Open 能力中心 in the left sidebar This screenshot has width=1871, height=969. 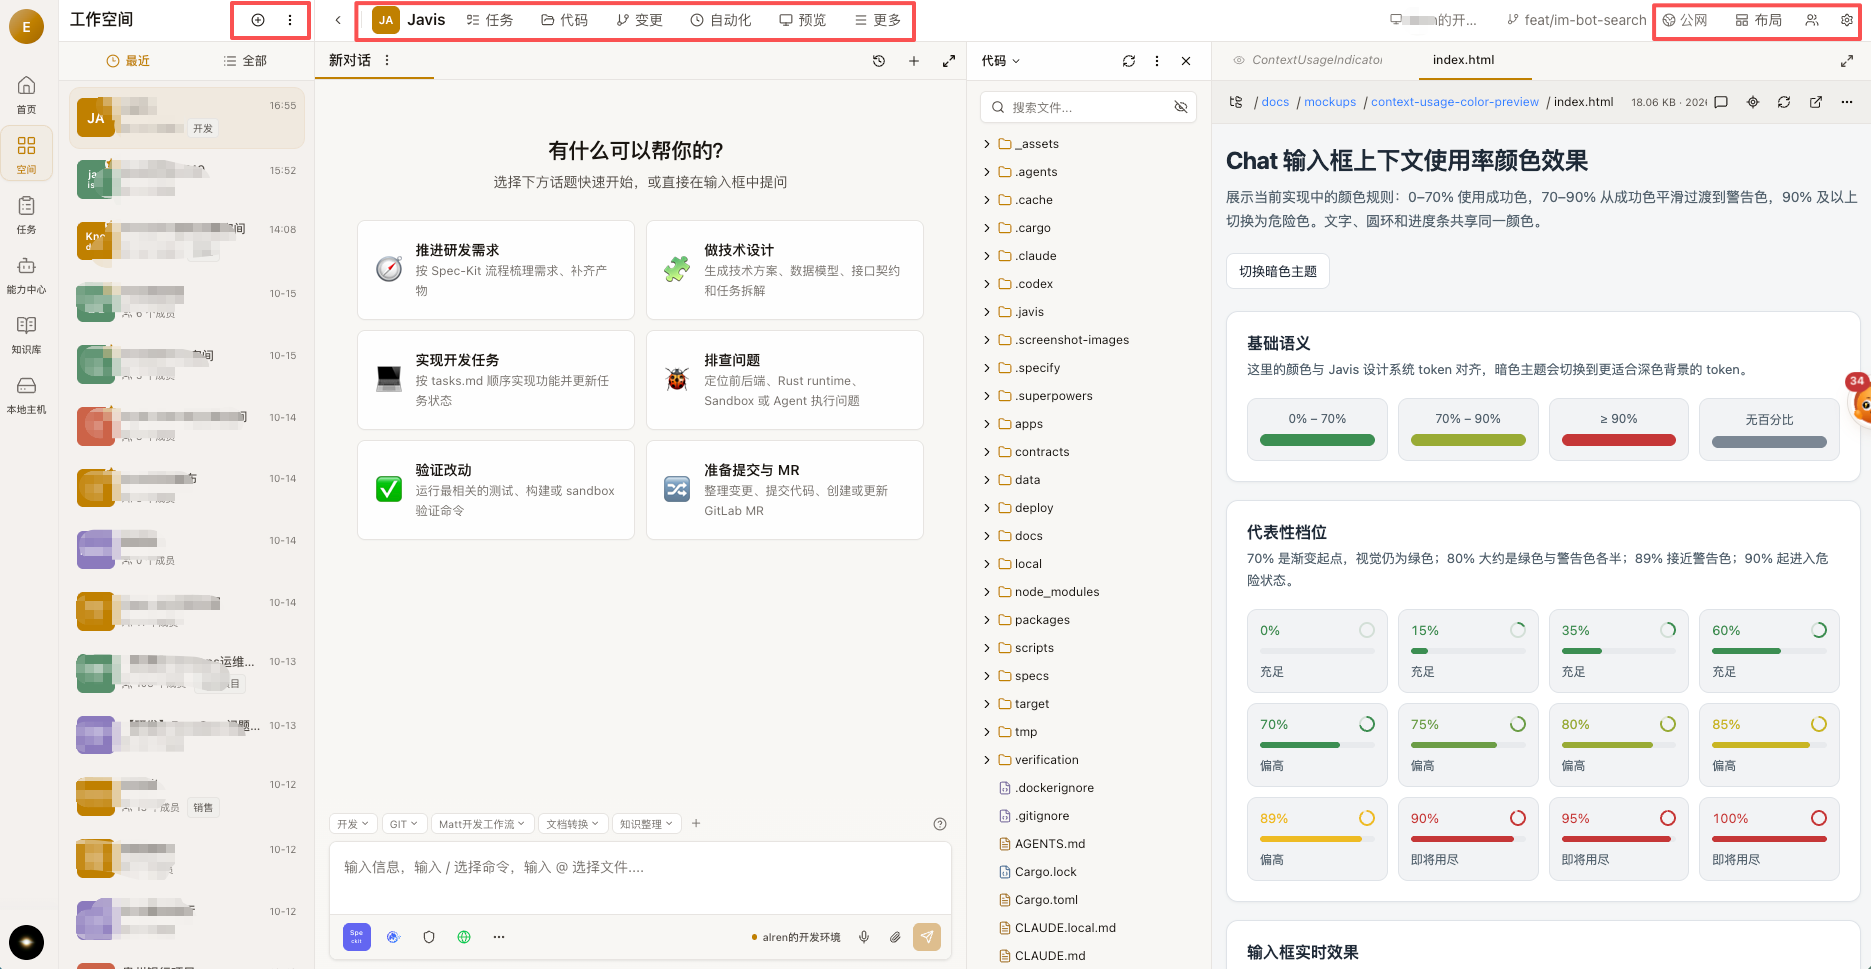tap(27, 275)
